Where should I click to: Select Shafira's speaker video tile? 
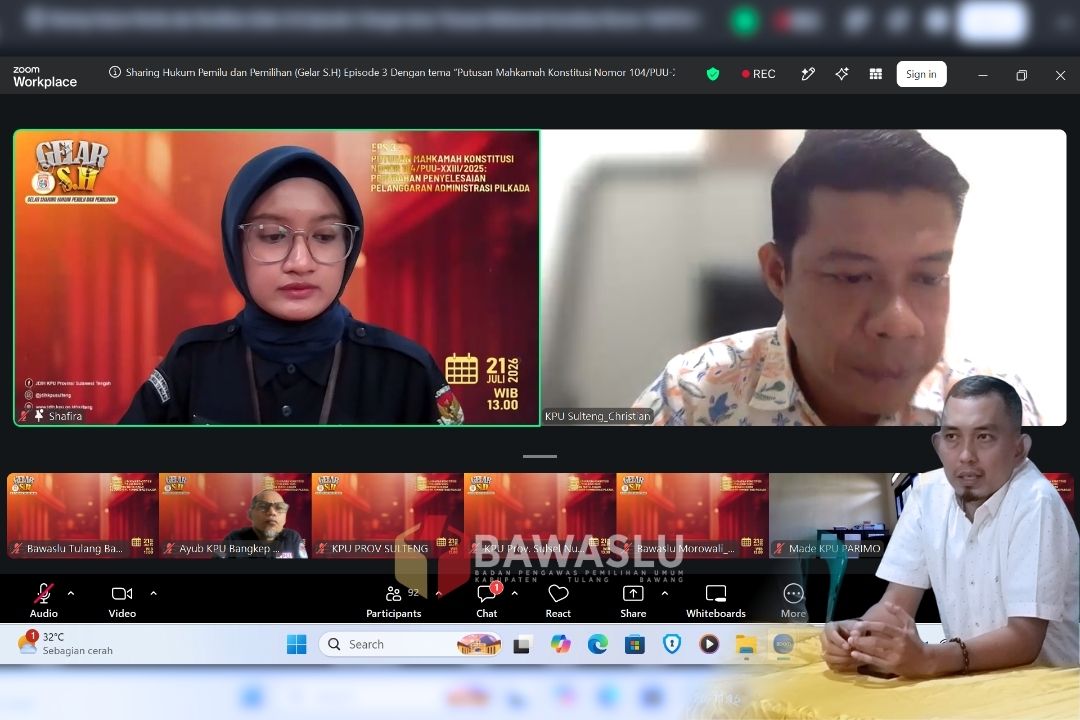click(277, 278)
